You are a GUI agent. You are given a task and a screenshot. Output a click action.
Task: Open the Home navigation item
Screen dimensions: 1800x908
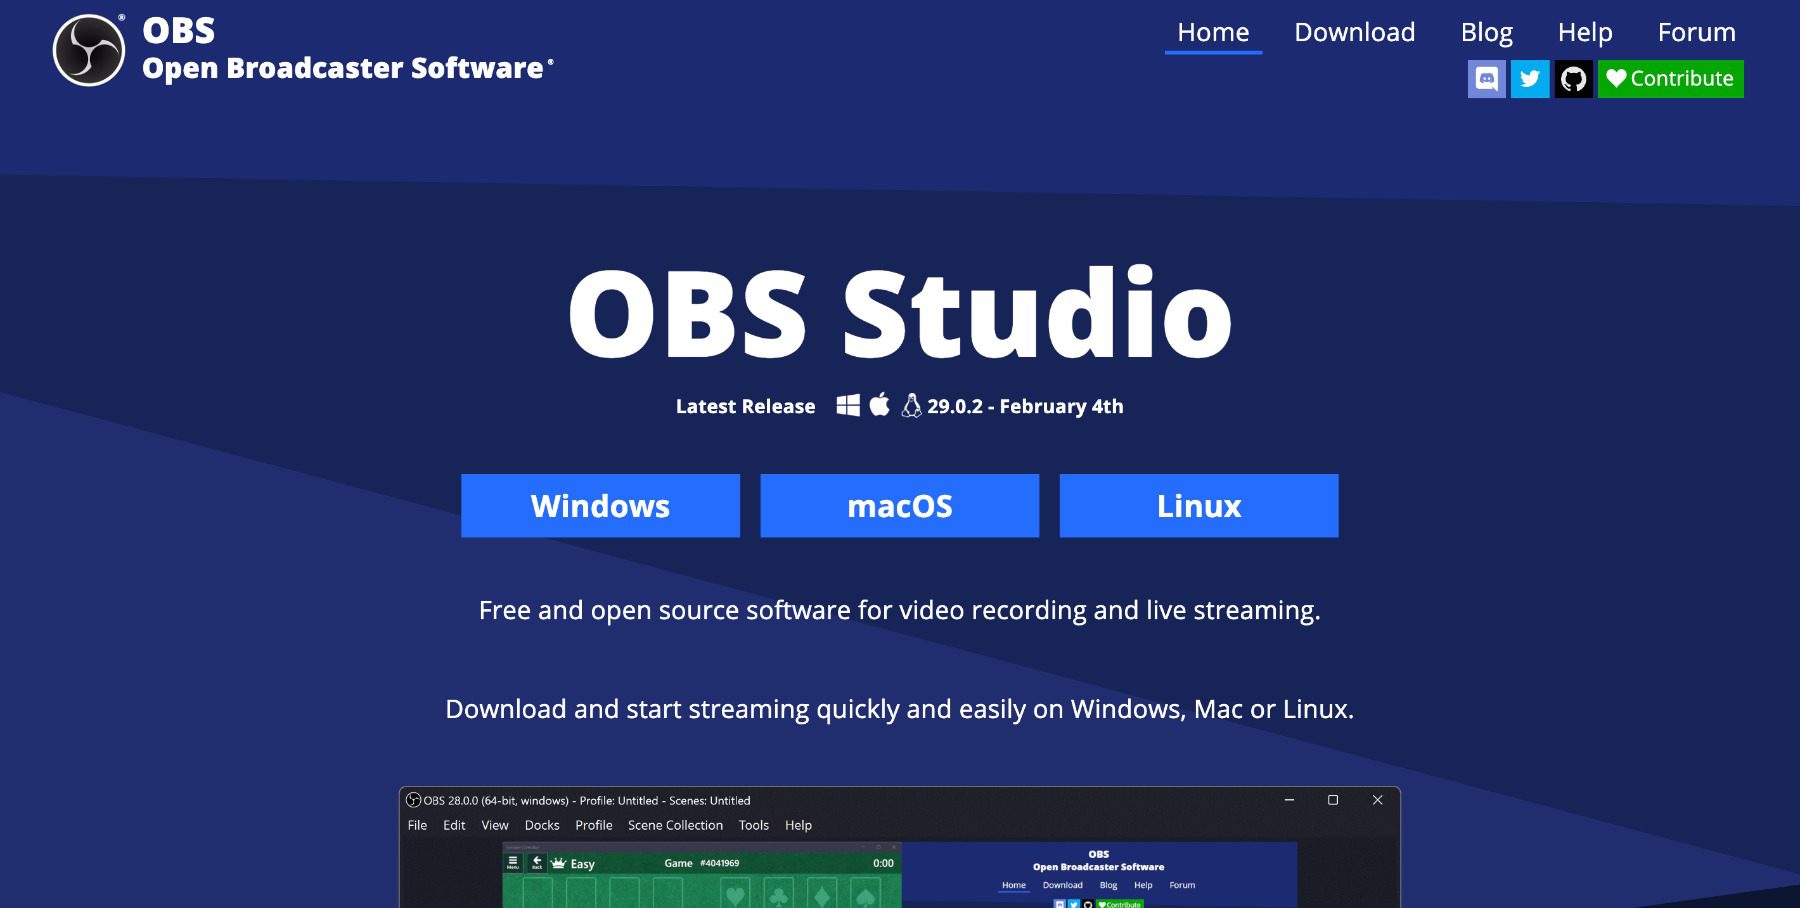click(x=1213, y=31)
